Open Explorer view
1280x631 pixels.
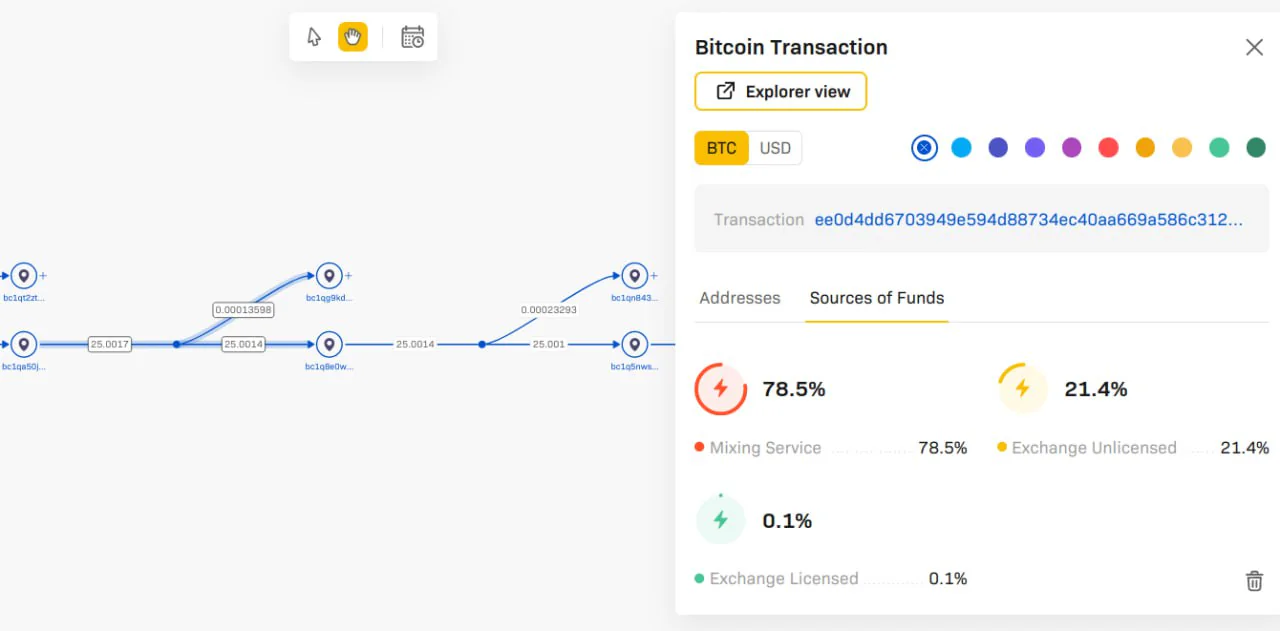781,91
